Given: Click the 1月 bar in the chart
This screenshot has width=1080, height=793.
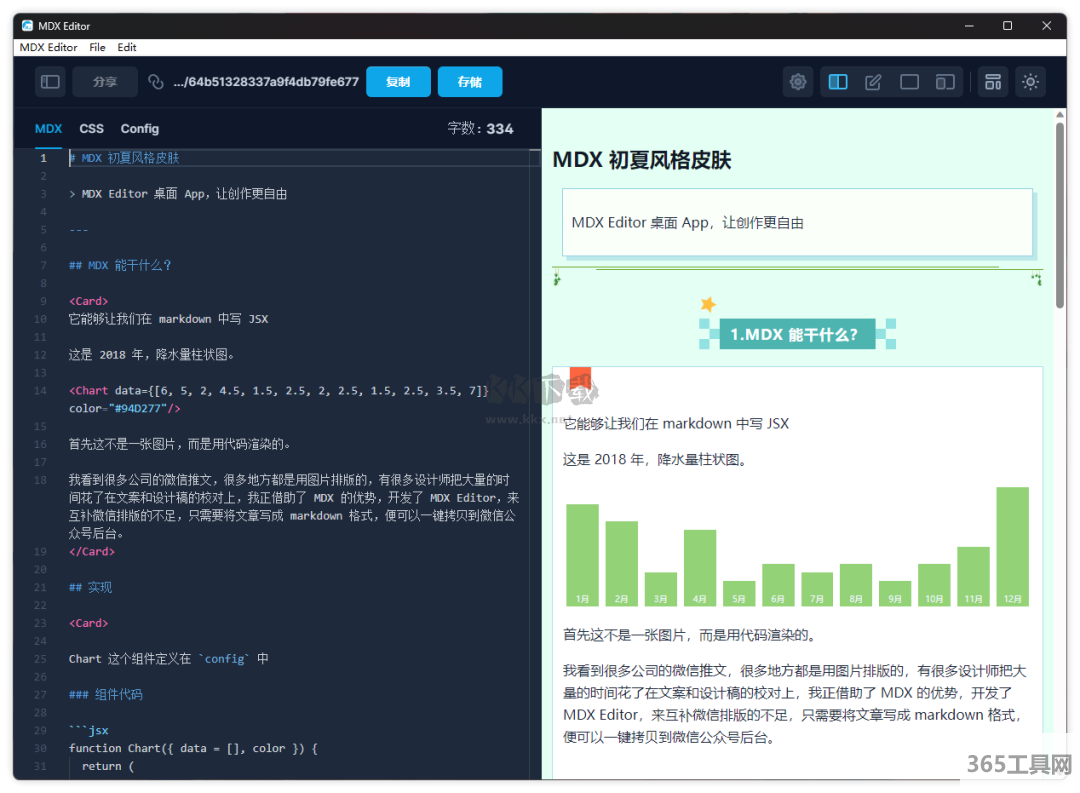Looking at the screenshot, I should point(582,555).
